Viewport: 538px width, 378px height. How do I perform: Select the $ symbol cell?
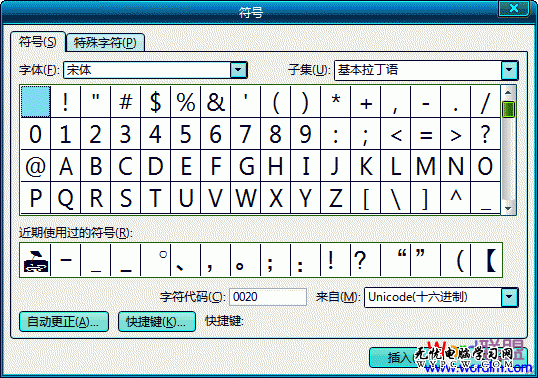click(155, 102)
